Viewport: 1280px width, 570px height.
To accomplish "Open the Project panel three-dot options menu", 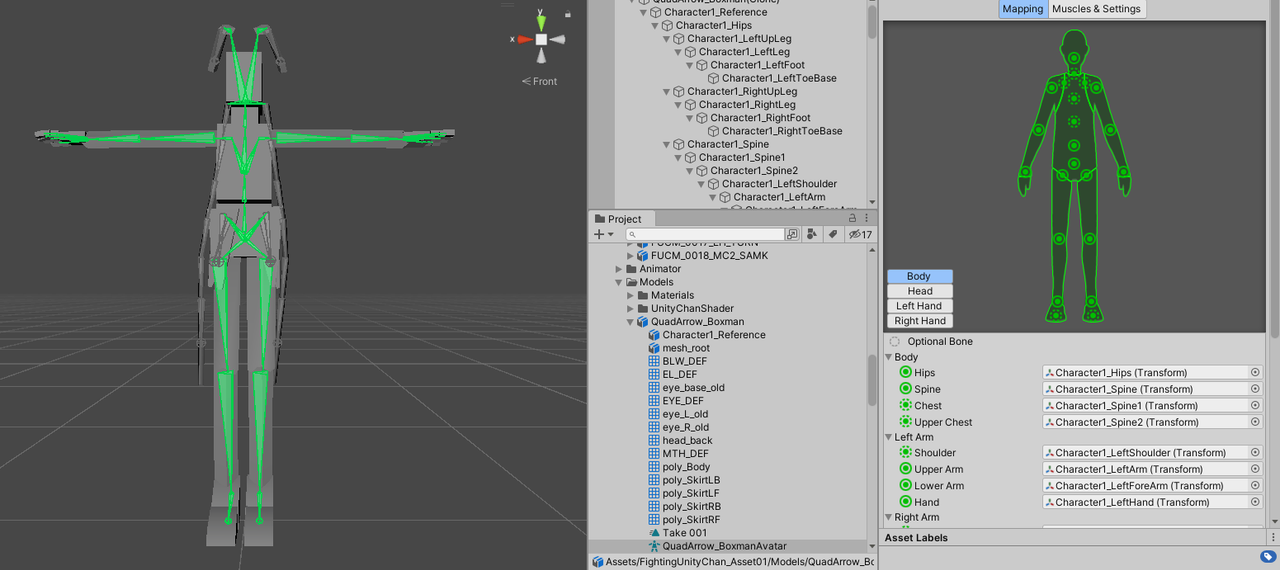I will pos(866,218).
